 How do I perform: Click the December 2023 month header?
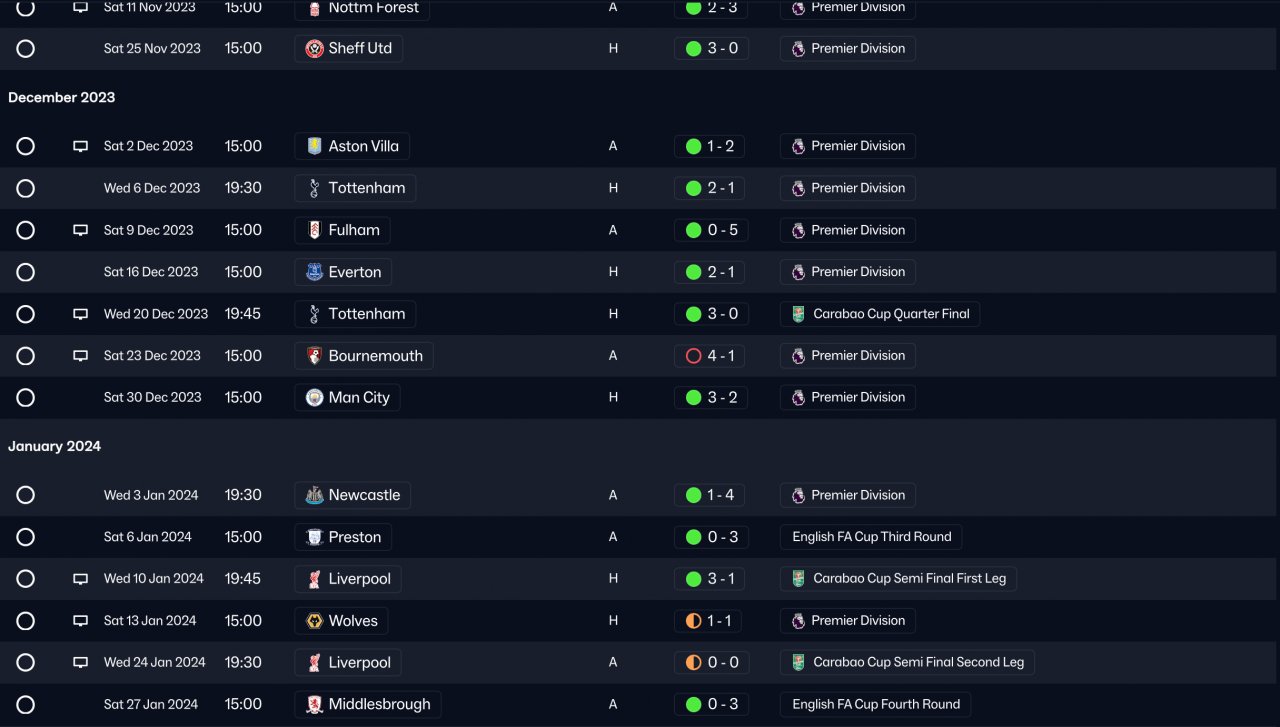[62, 97]
